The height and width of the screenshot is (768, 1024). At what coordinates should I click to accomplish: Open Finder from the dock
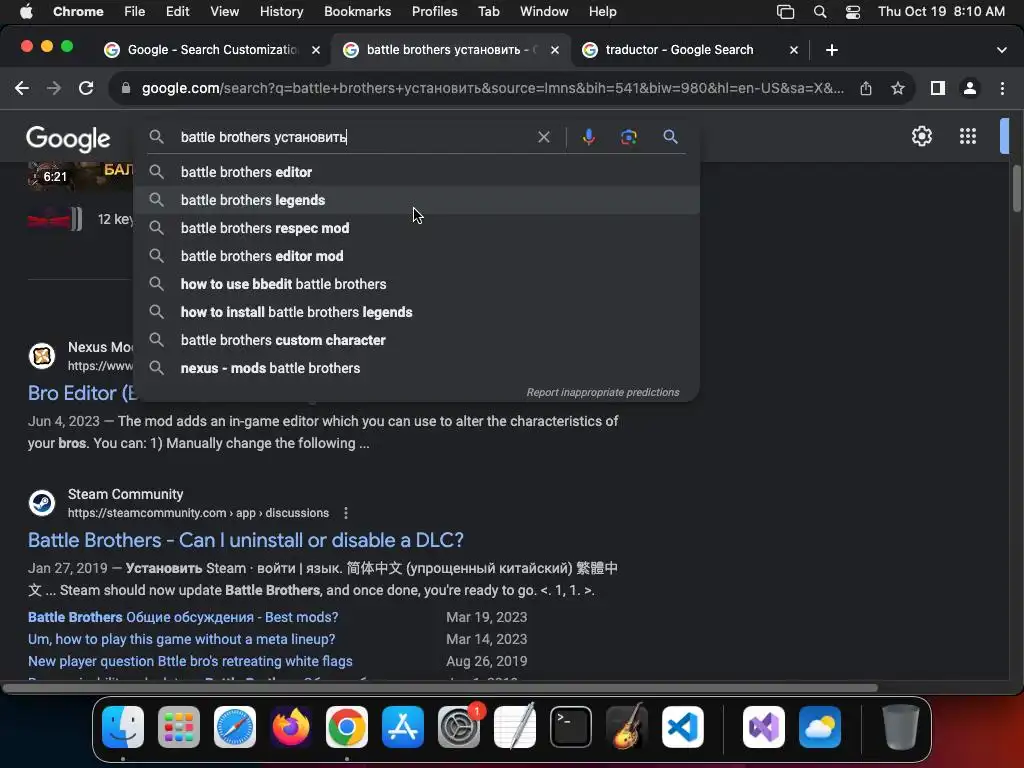click(123, 727)
